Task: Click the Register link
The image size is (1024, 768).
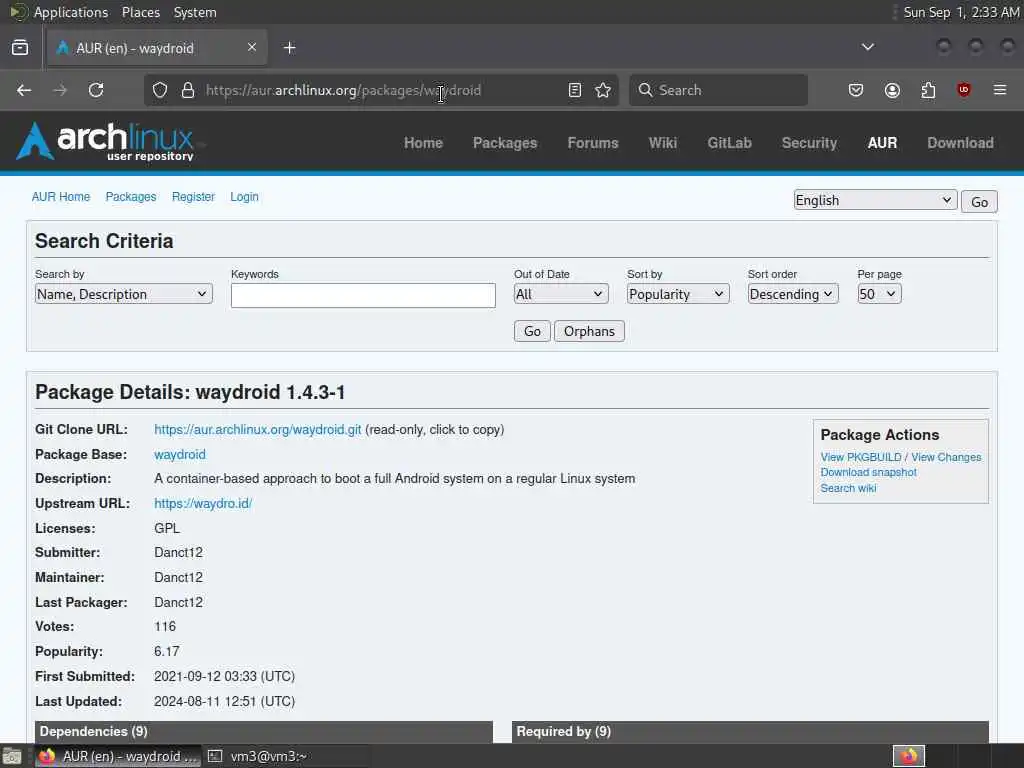Action: pos(193,197)
